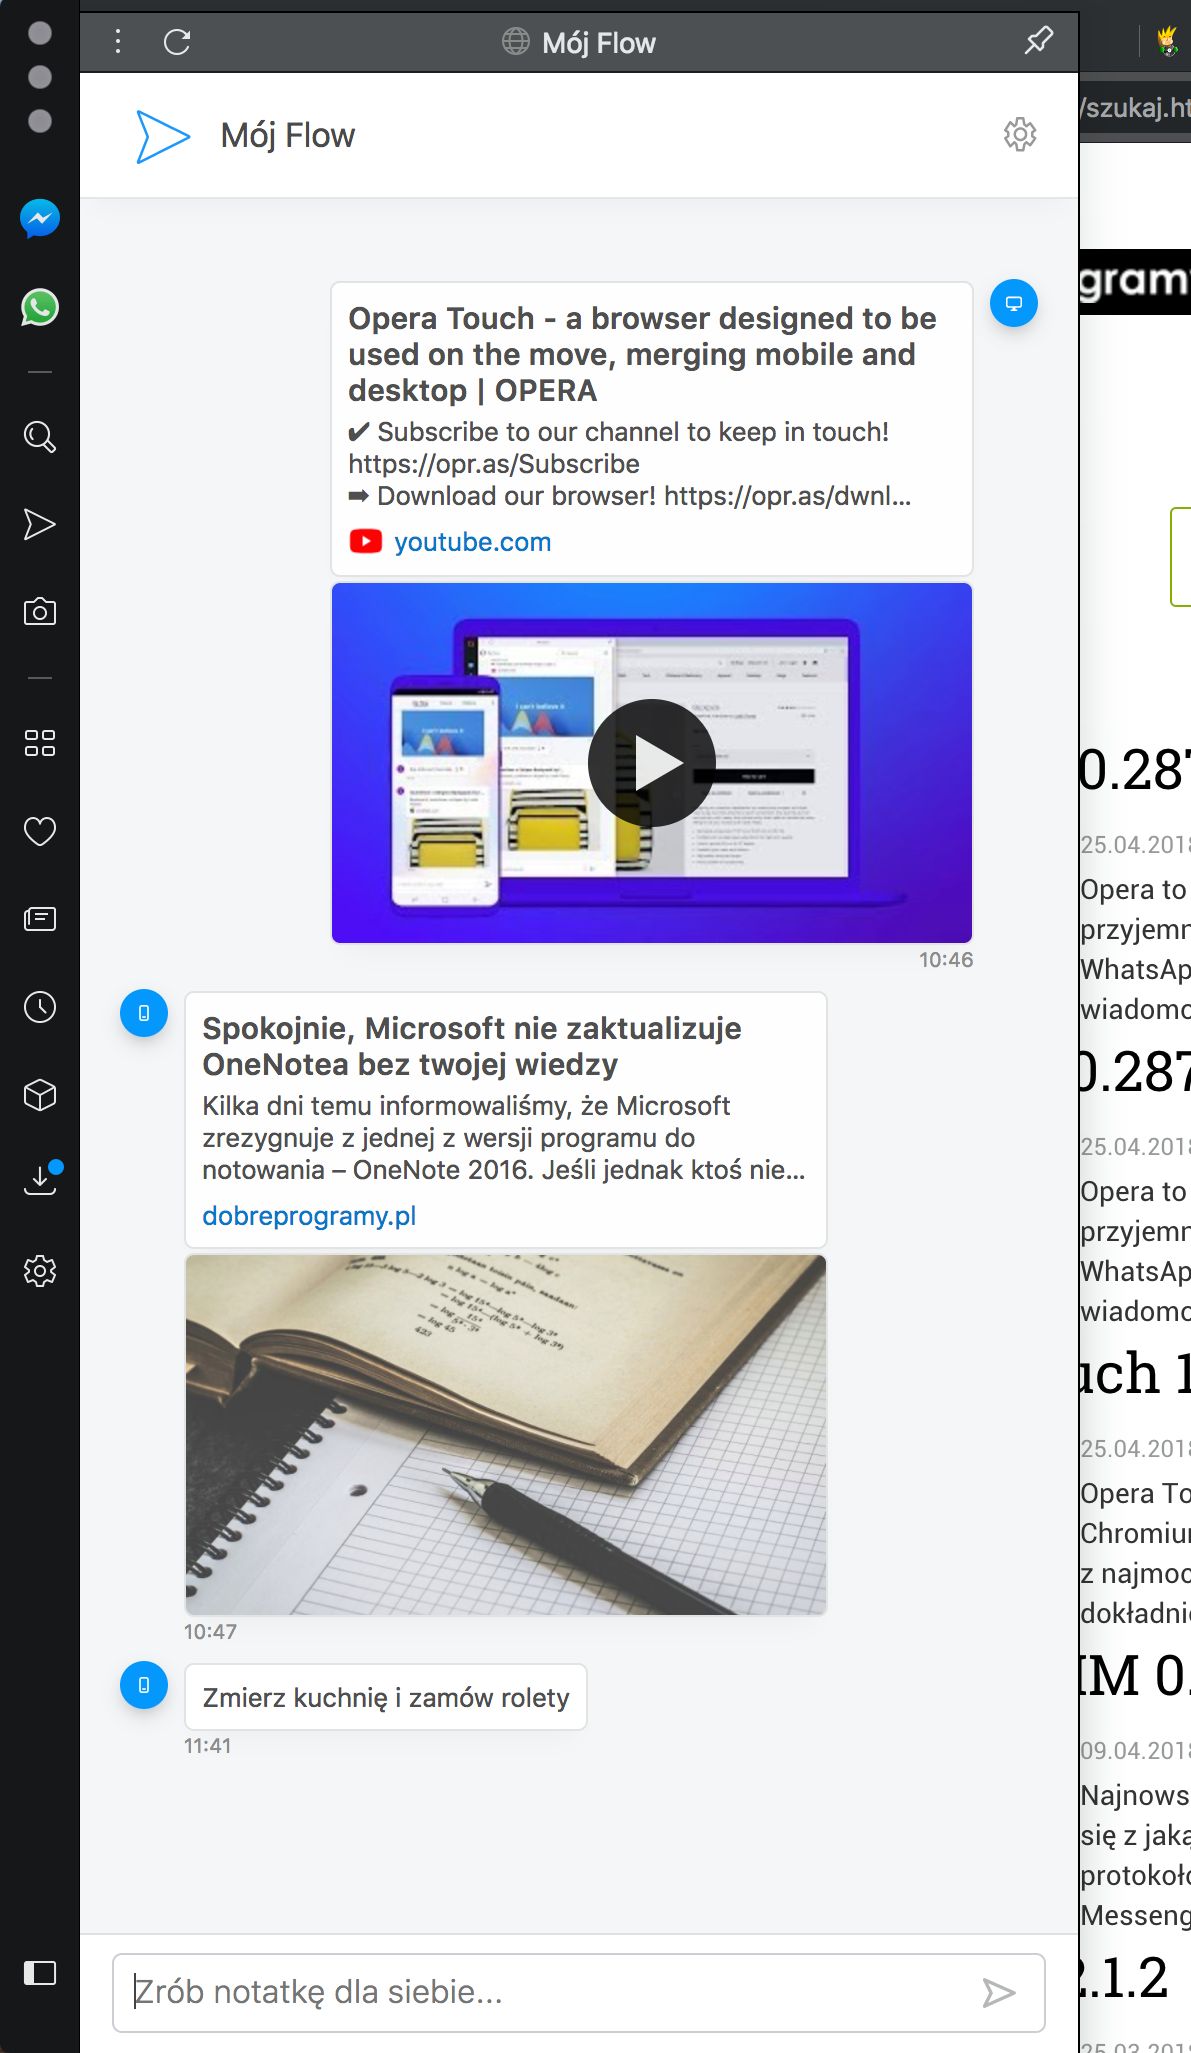Click the 11:41 timestamp
Image resolution: width=1191 pixels, height=2053 pixels.
[x=207, y=1746]
